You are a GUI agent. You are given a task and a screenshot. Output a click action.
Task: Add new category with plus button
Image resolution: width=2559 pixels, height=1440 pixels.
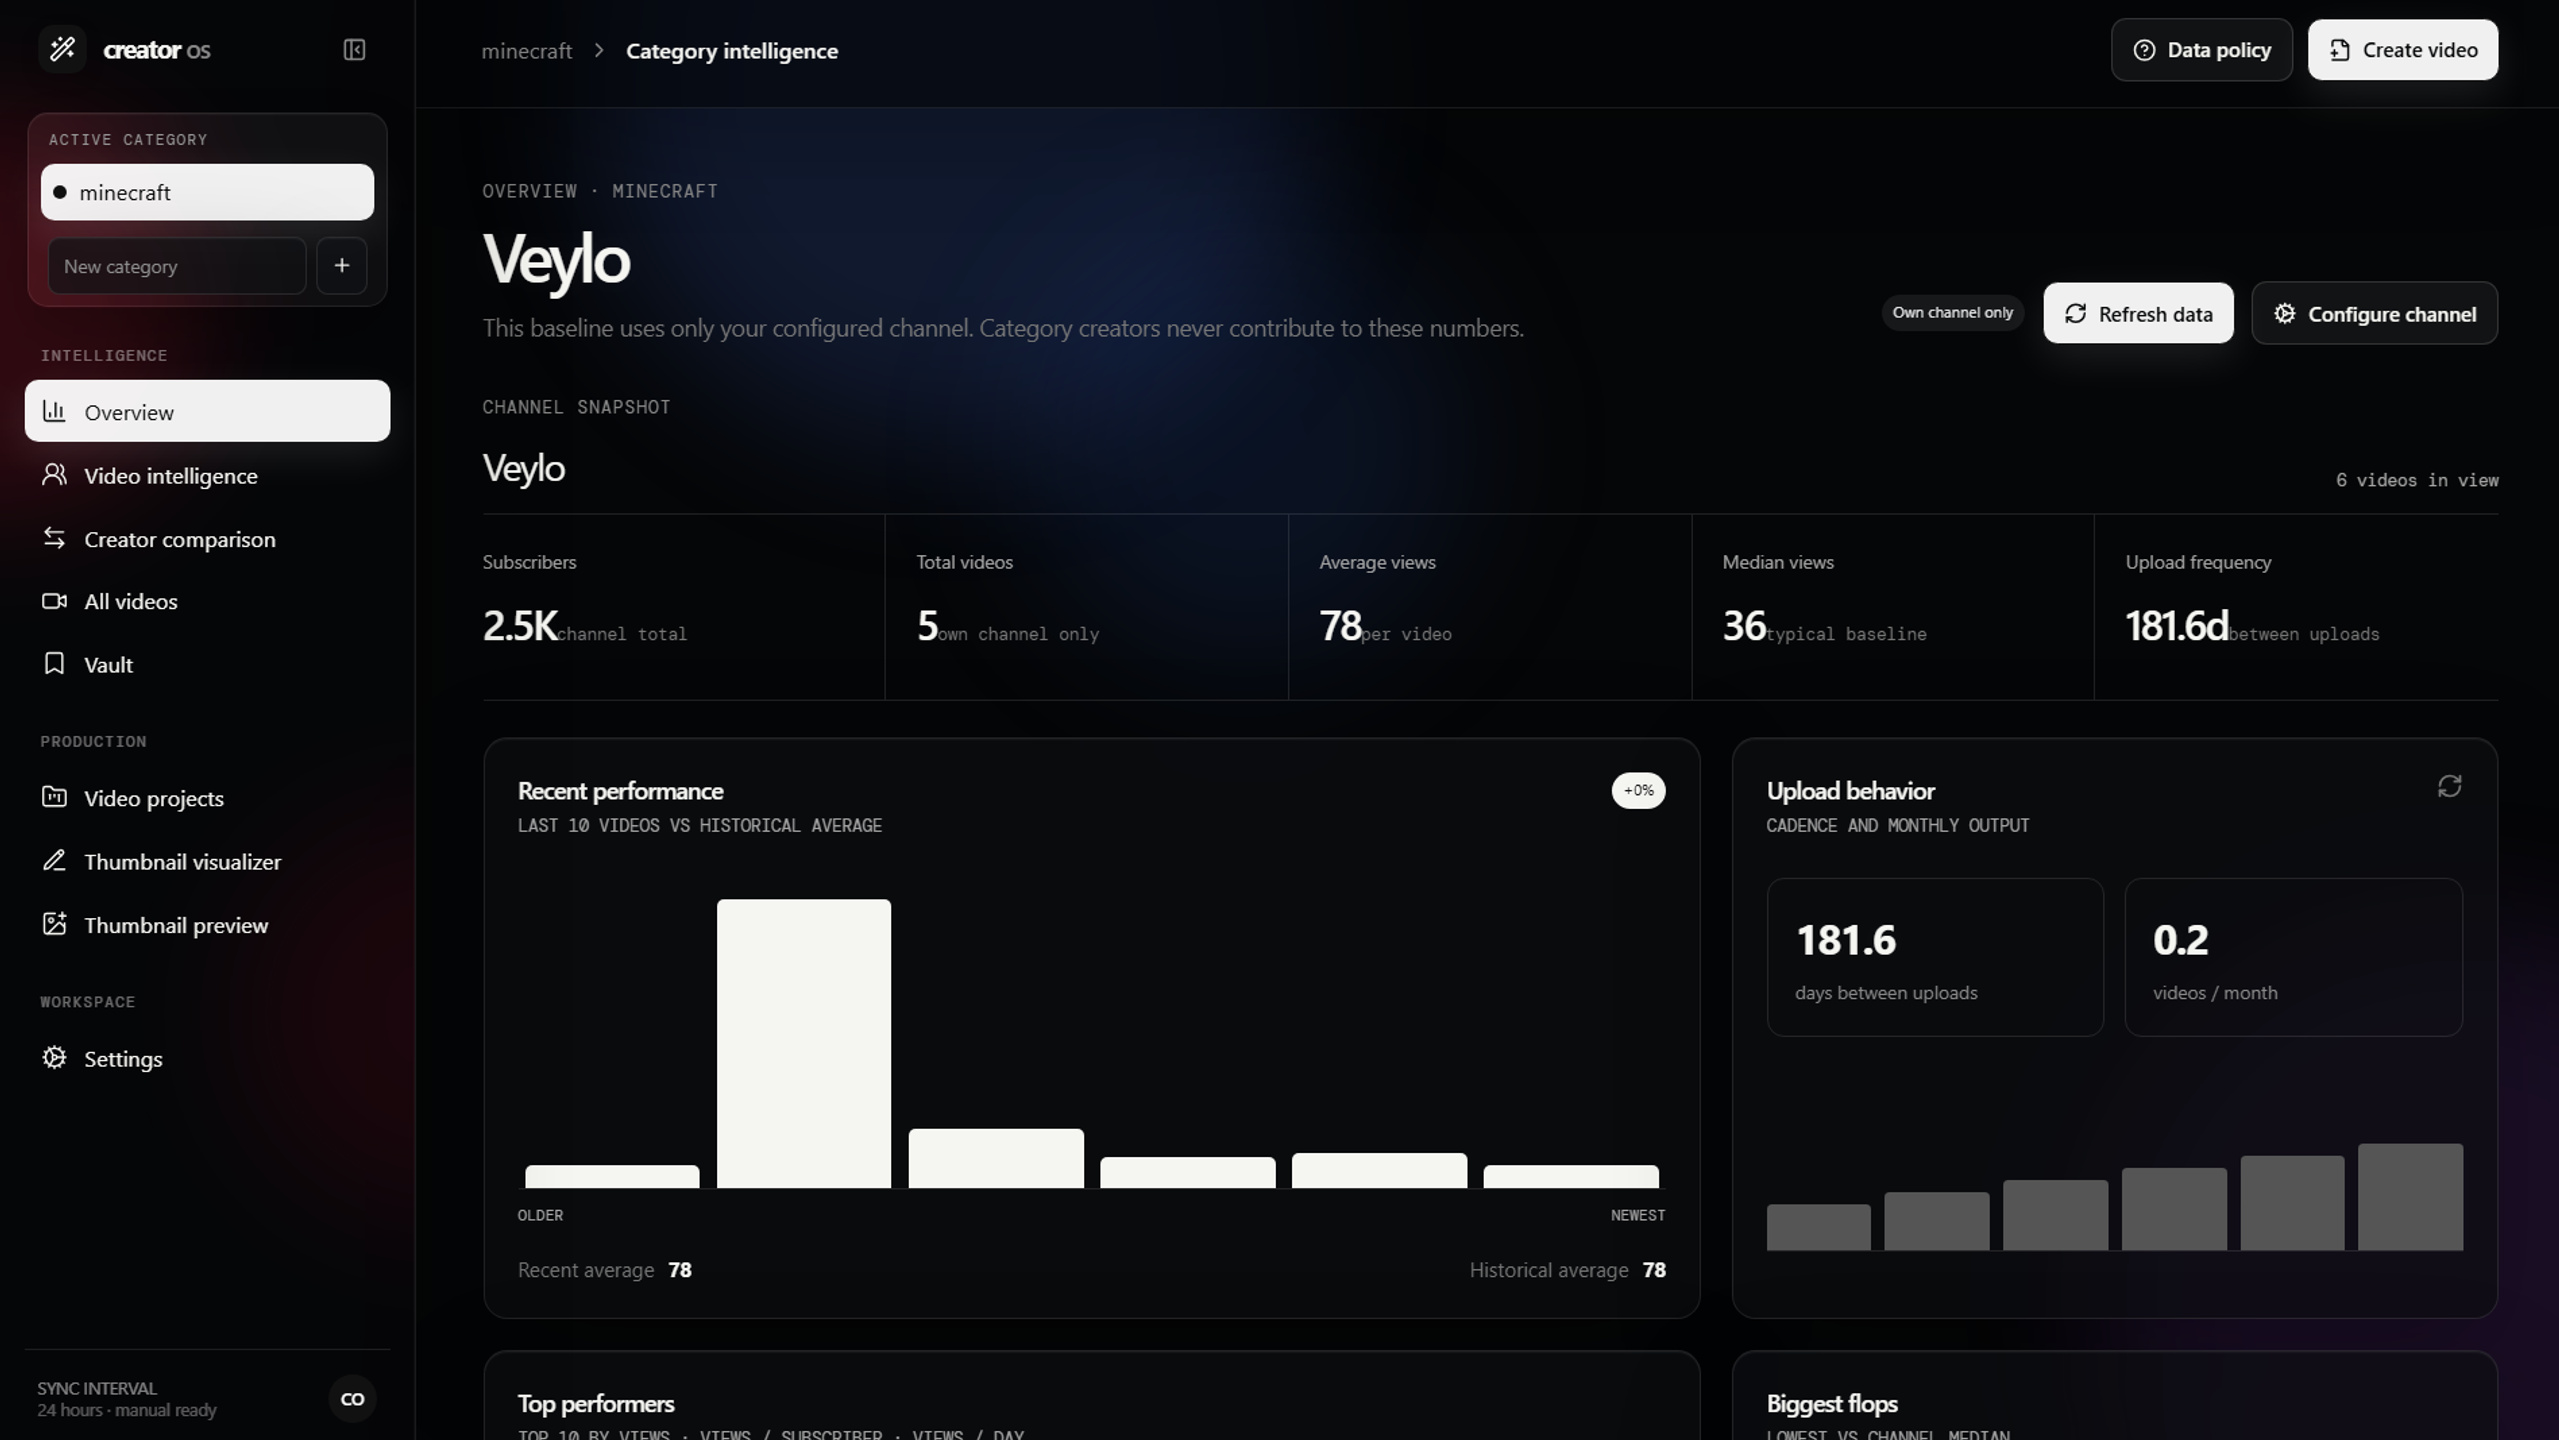(x=342, y=266)
